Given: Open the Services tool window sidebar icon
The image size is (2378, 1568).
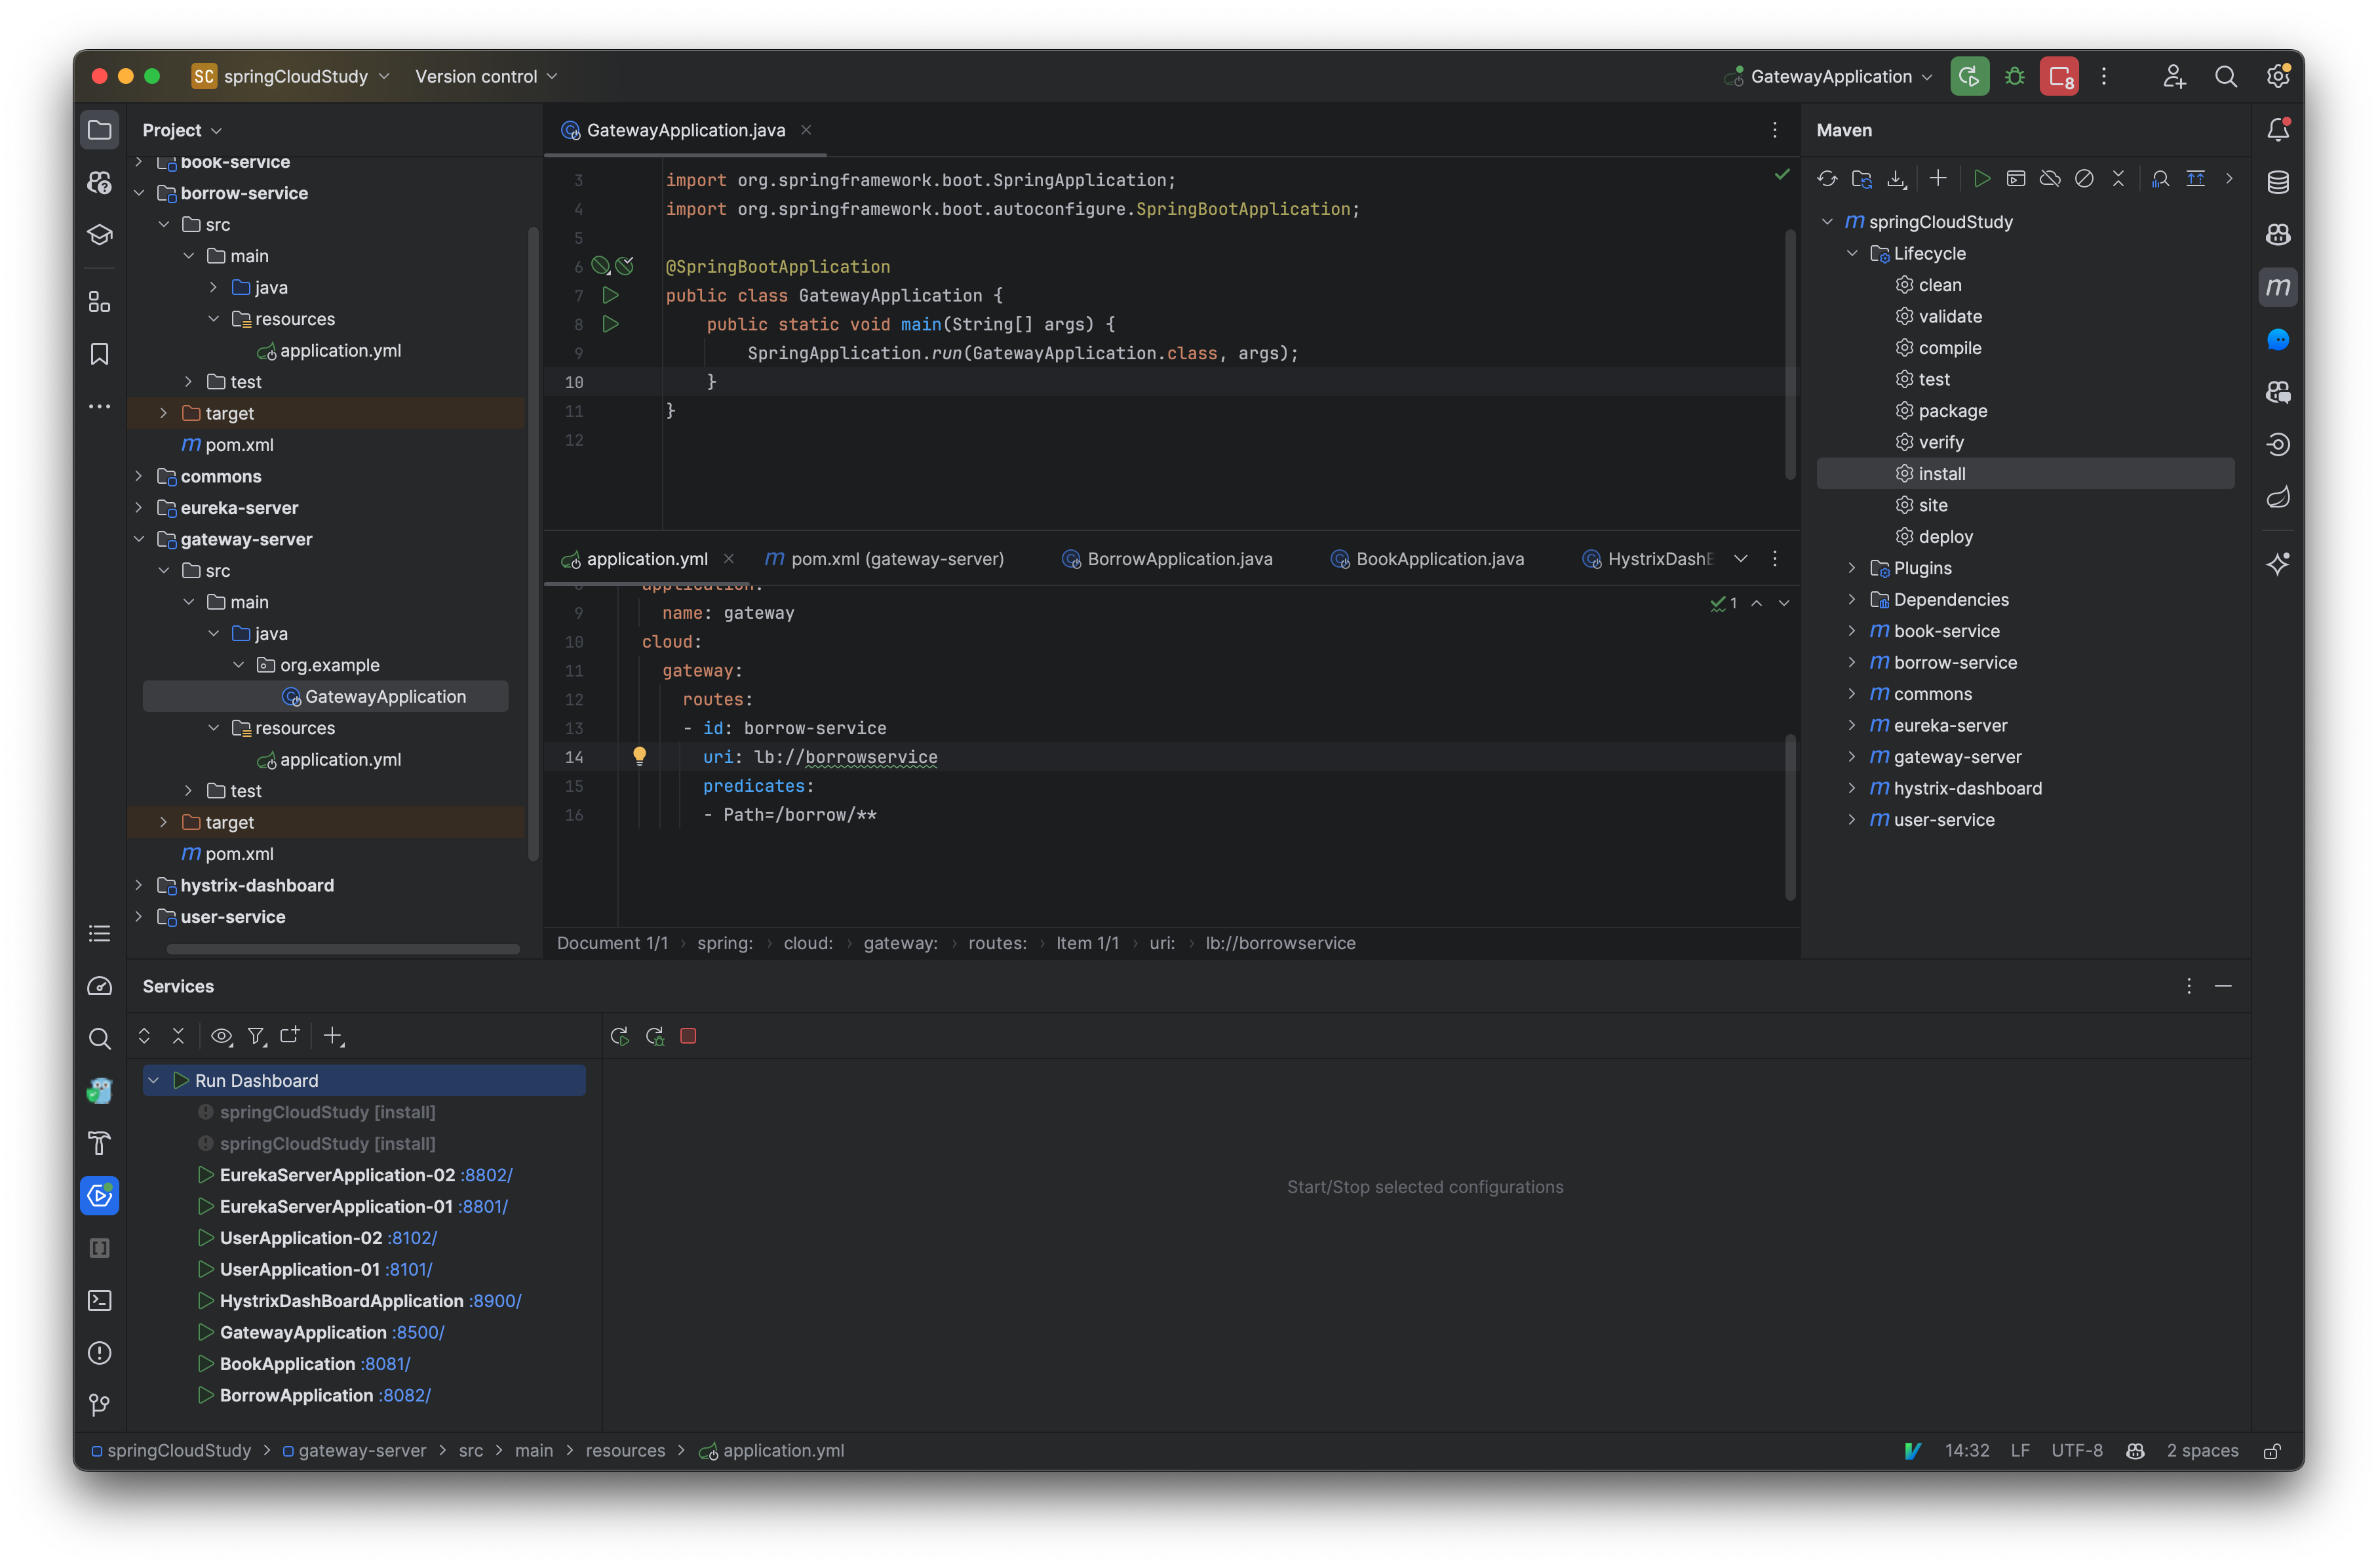Looking at the screenshot, I should point(99,1196).
